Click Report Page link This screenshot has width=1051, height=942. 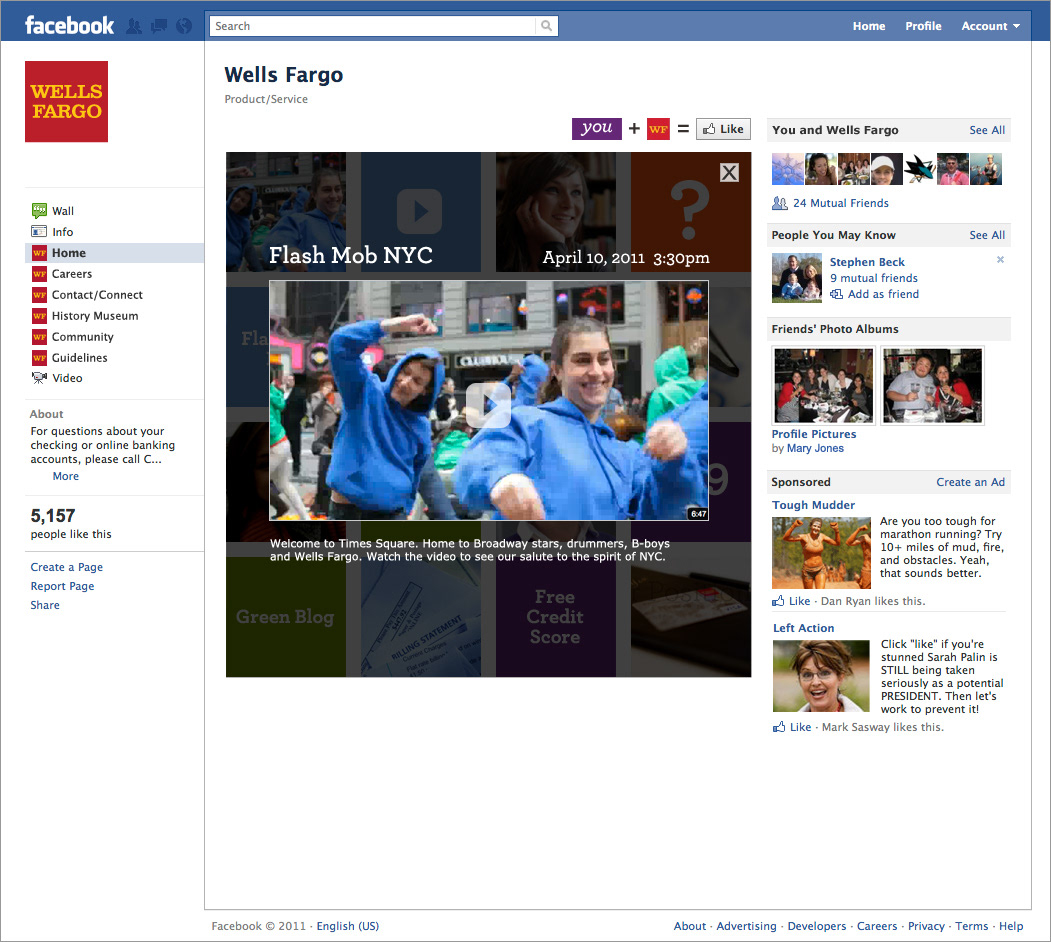click(x=62, y=586)
